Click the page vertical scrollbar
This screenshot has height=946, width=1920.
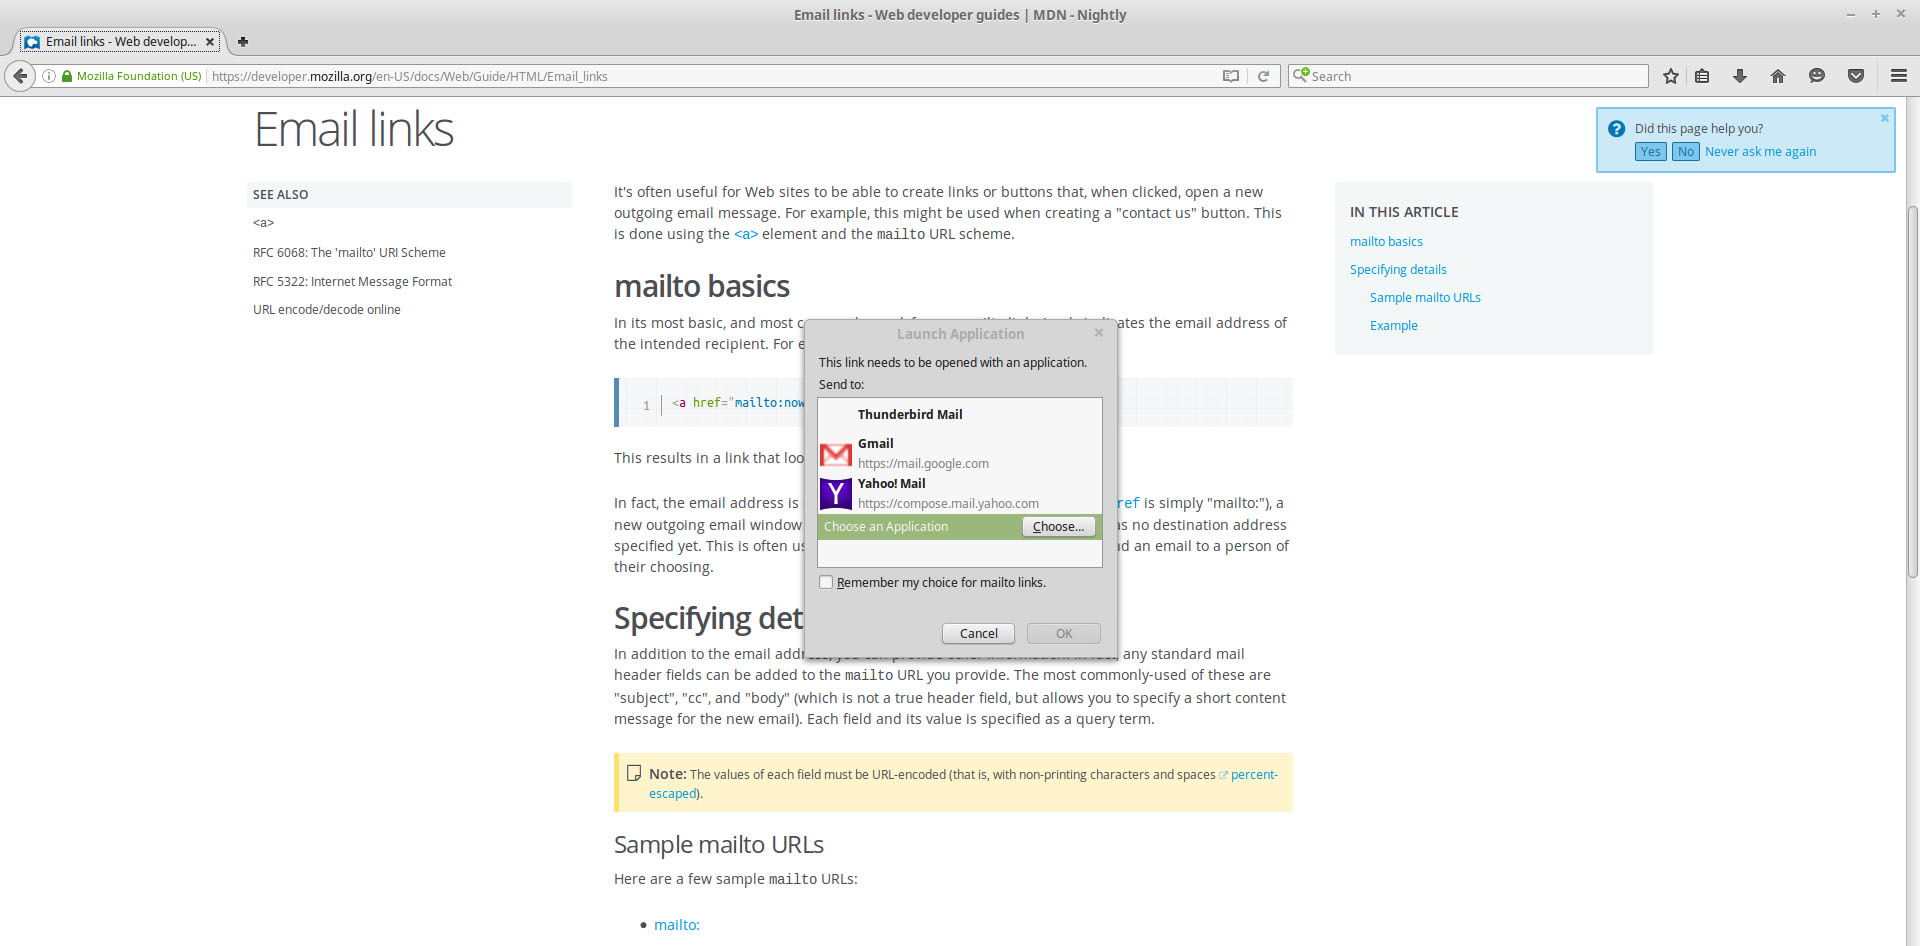1912,390
